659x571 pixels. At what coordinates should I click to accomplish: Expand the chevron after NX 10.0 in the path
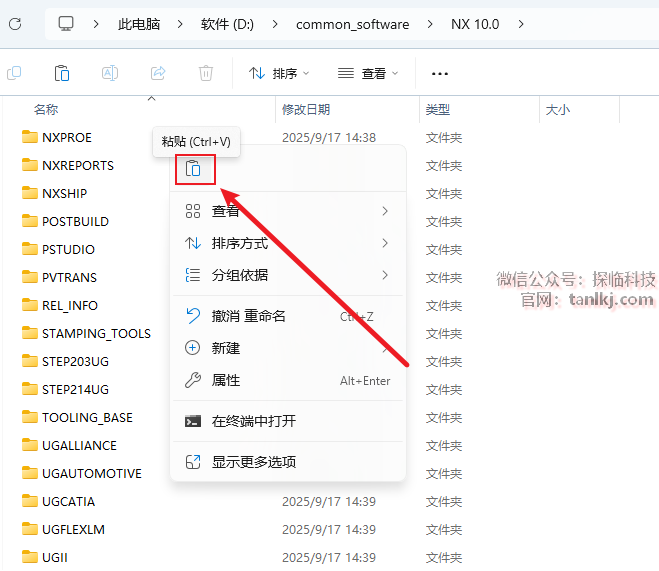pyautogui.click(x=521, y=24)
